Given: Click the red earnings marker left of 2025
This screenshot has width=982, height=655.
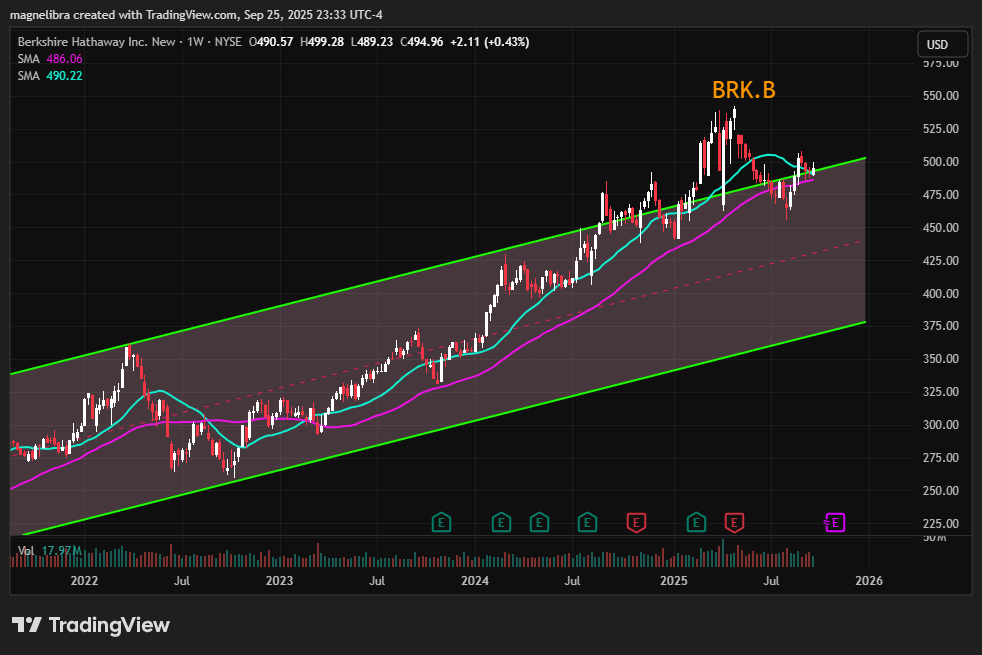Looking at the screenshot, I should [636, 522].
